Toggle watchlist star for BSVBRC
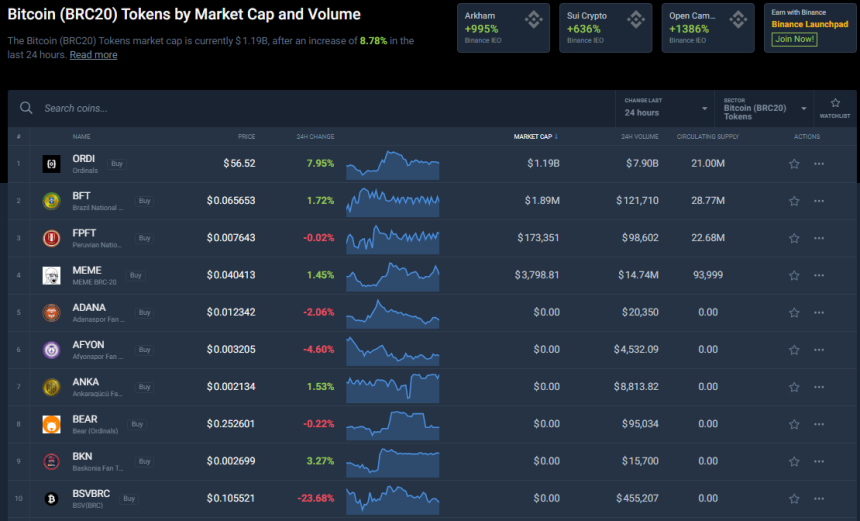 [x=794, y=498]
